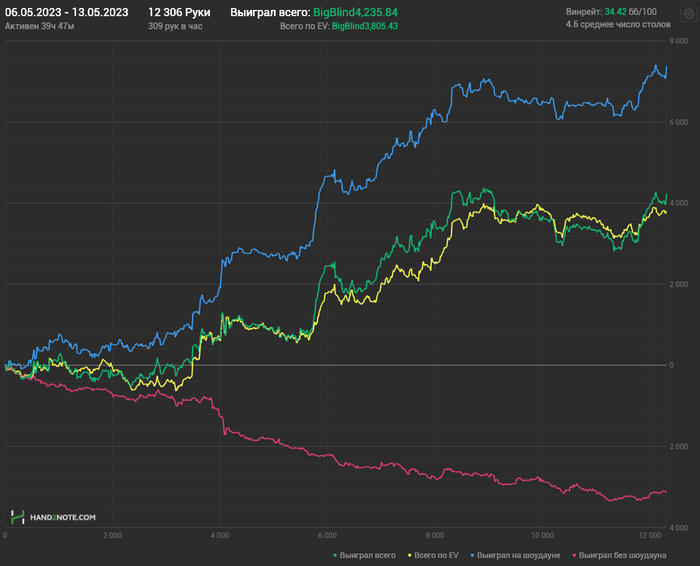Click the '2 000' x-axis label

click(x=112, y=536)
